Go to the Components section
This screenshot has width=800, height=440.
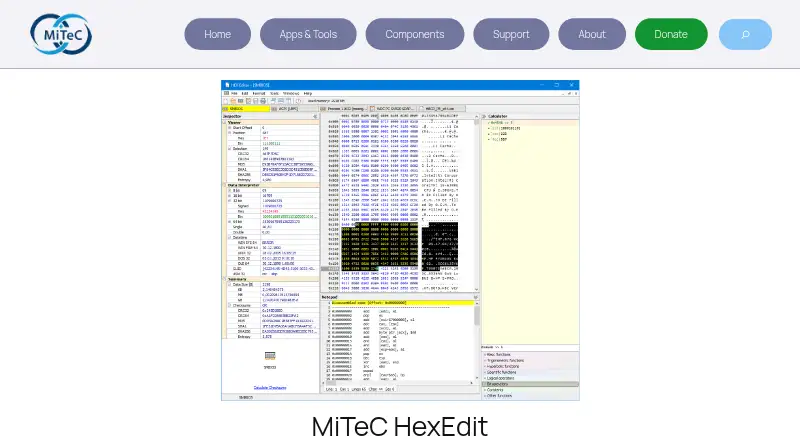click(x=415, y=34)
